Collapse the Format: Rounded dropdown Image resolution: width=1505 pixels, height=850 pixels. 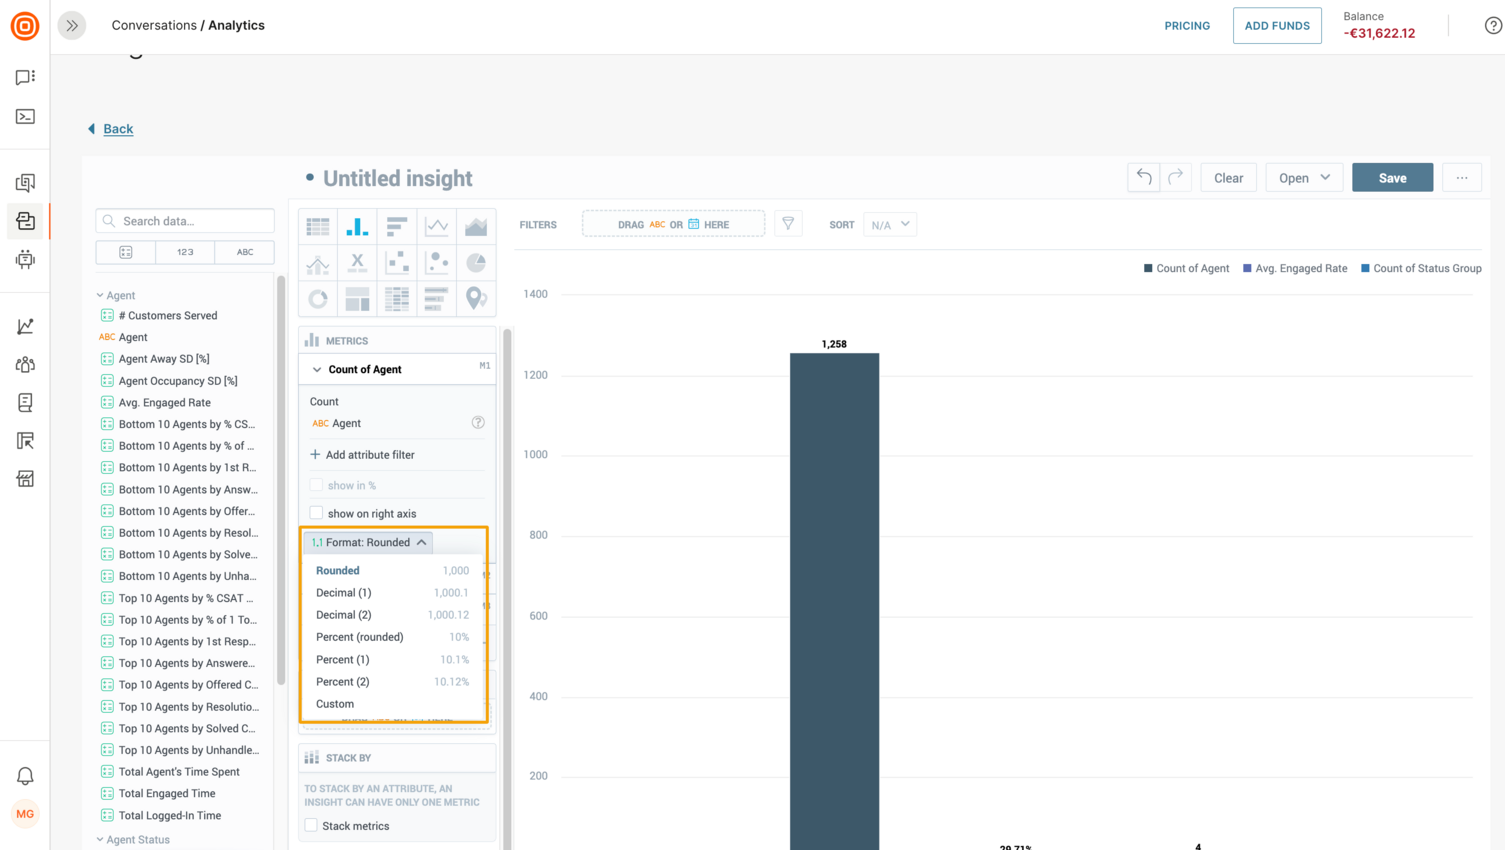[x=368, y=541]
